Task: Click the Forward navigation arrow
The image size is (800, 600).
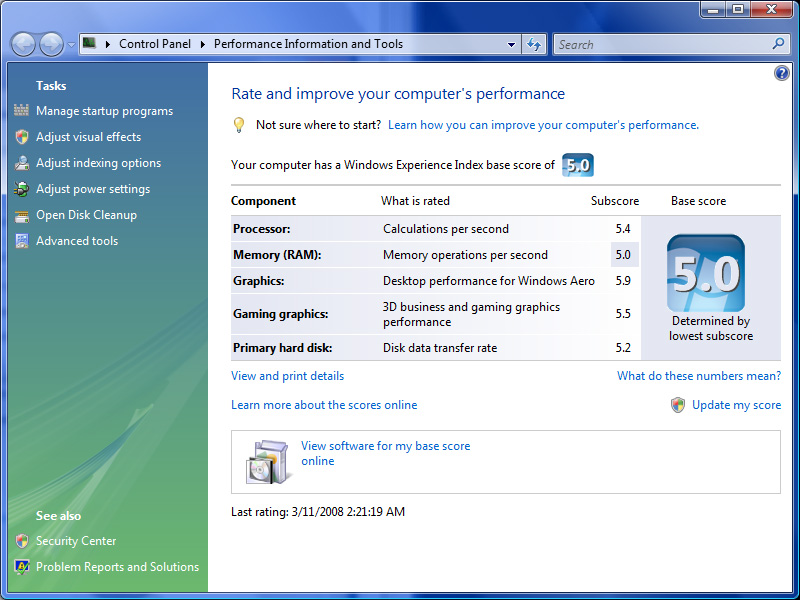Action: (x=52, y=44)
